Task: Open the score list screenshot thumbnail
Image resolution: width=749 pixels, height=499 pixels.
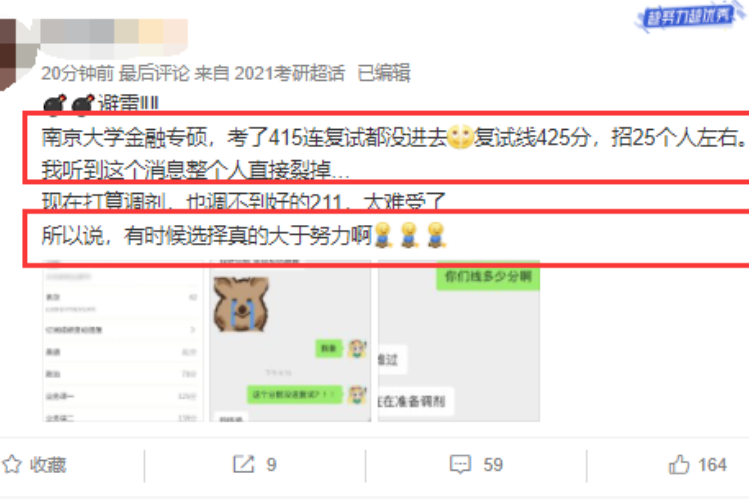Action: [123, 341]
